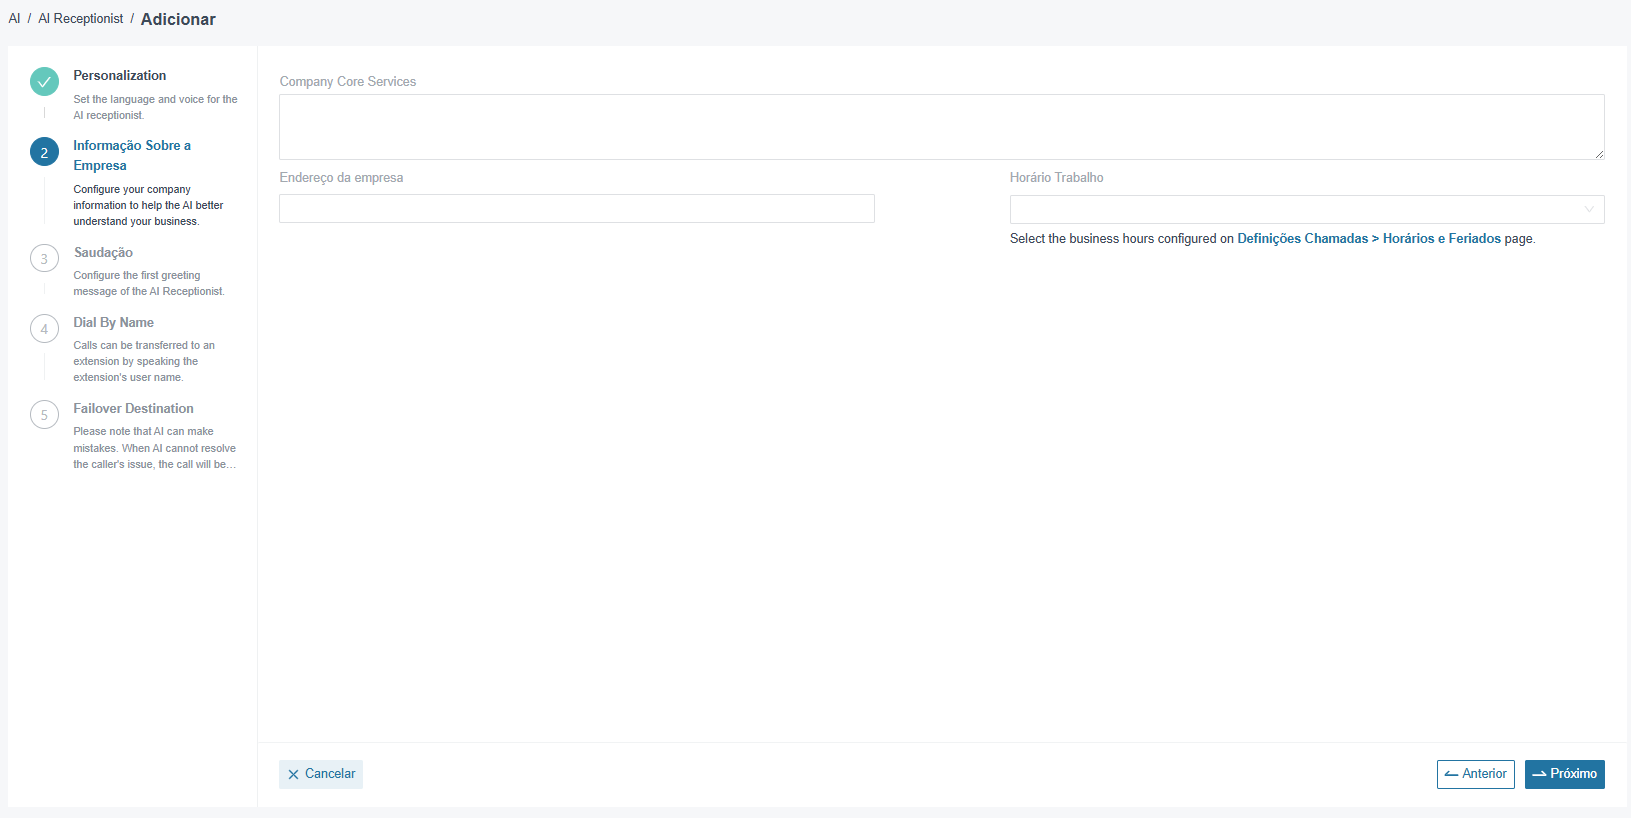Click the step 4 Dial By Name circle
The height and width of the screenshot is (818, 1631).
[x=44, y=329]
